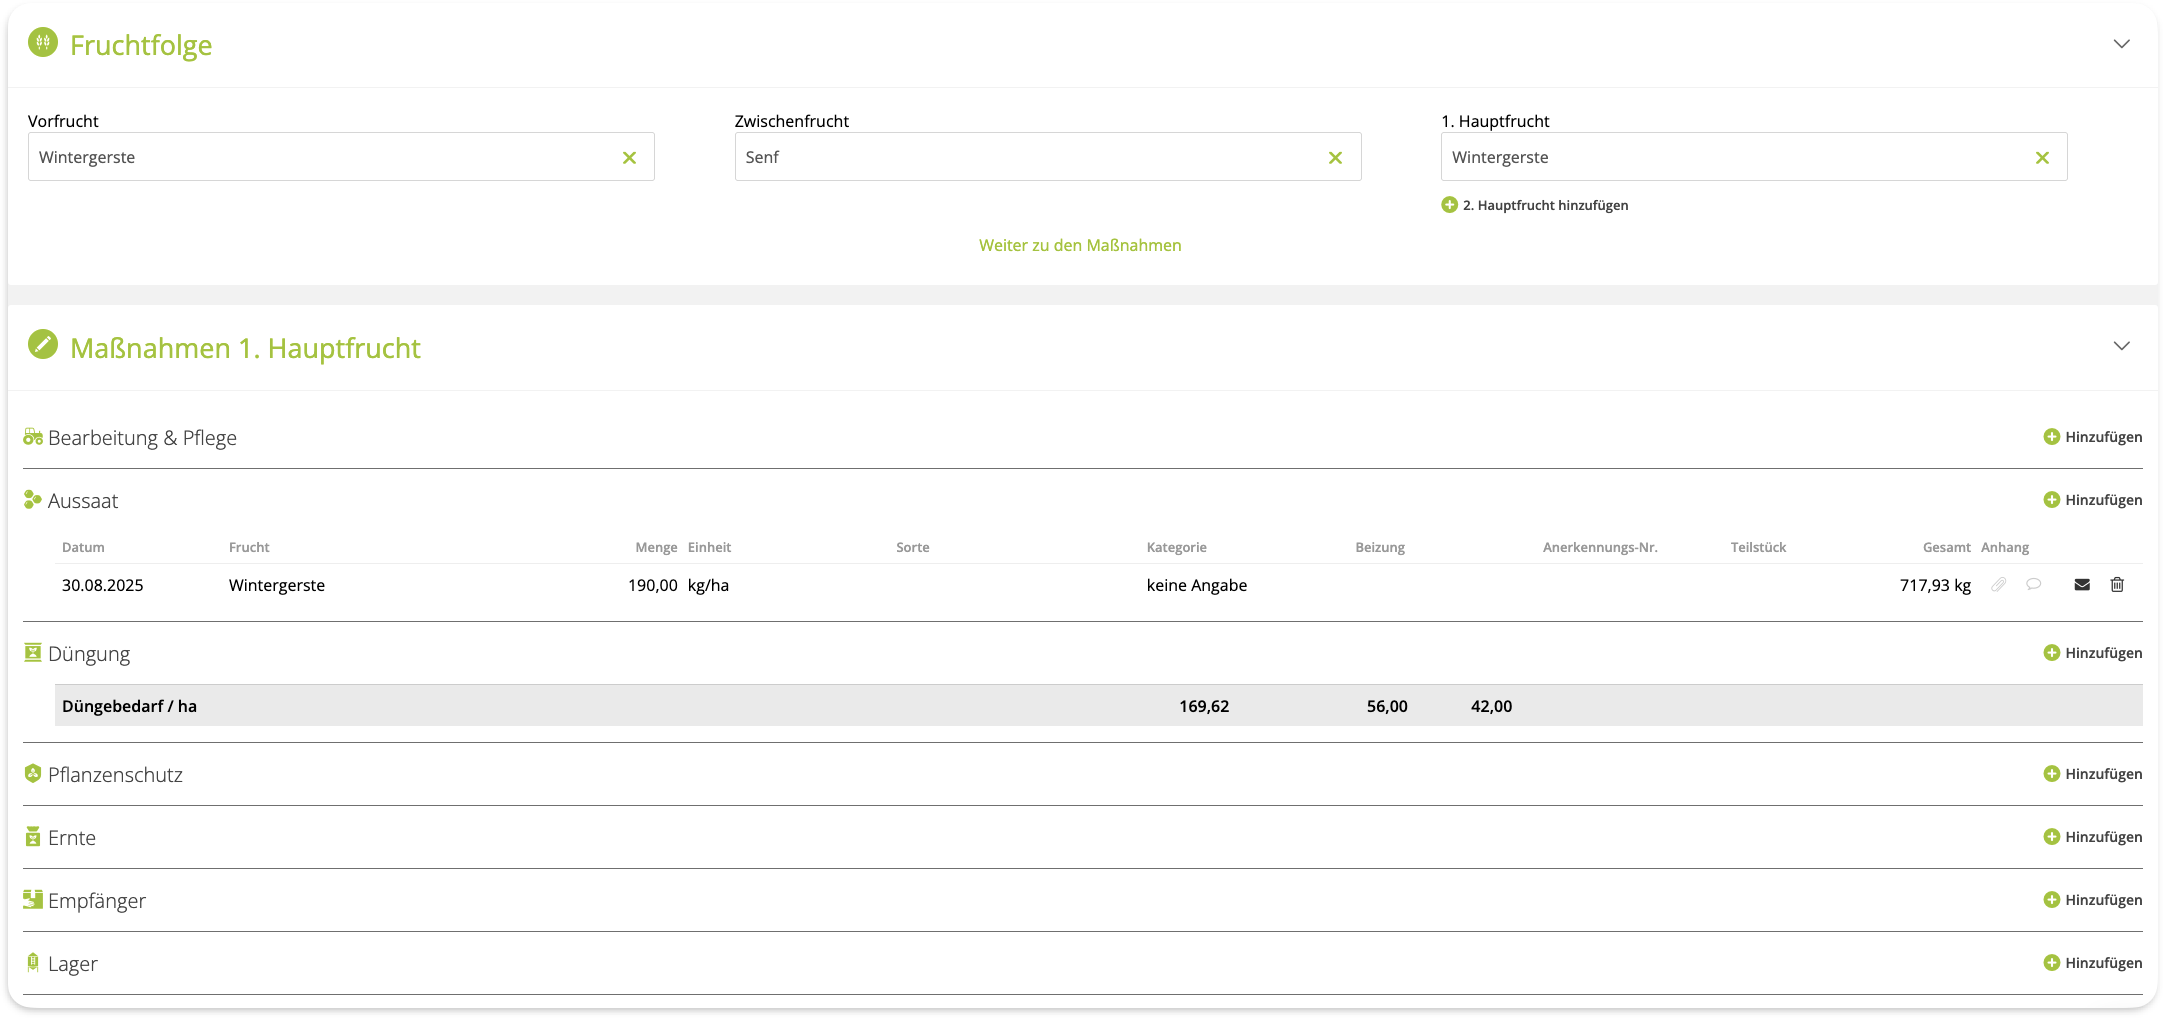Delete the Wintergerste sowing entry via trash icon
Viewport: 2165px width, 1020px height.
2117,585
